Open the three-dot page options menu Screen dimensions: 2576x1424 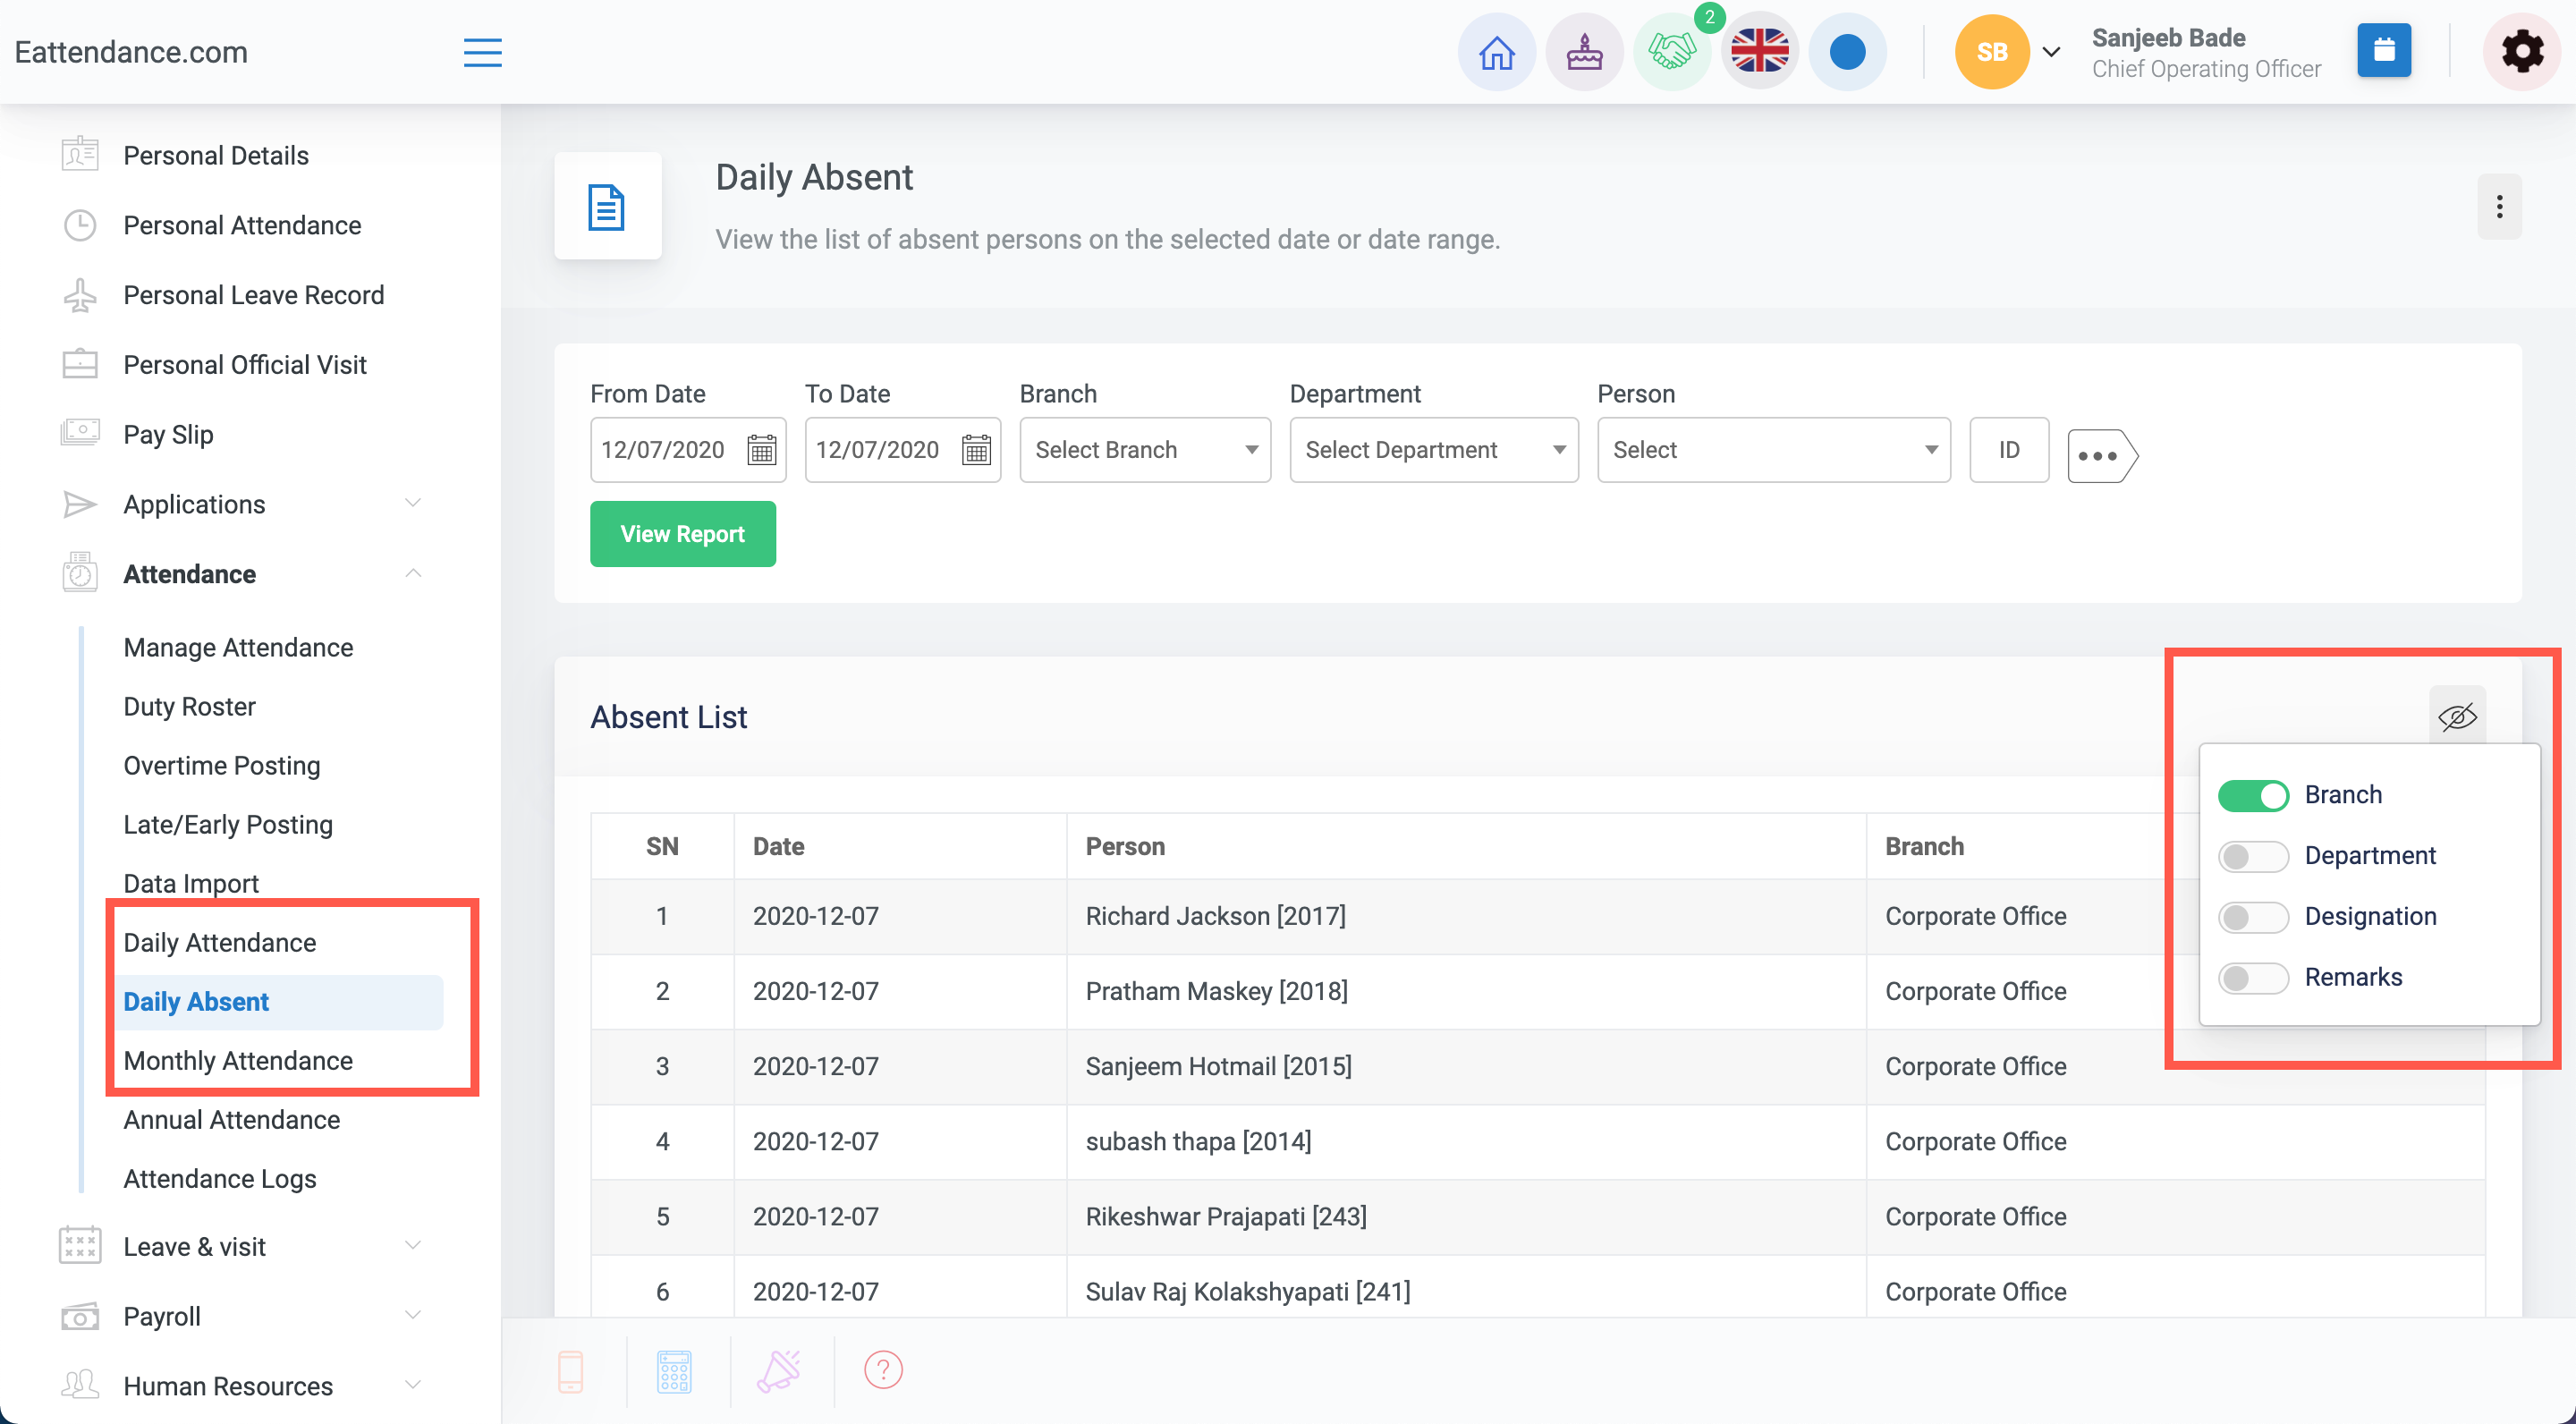[2498, 207]
